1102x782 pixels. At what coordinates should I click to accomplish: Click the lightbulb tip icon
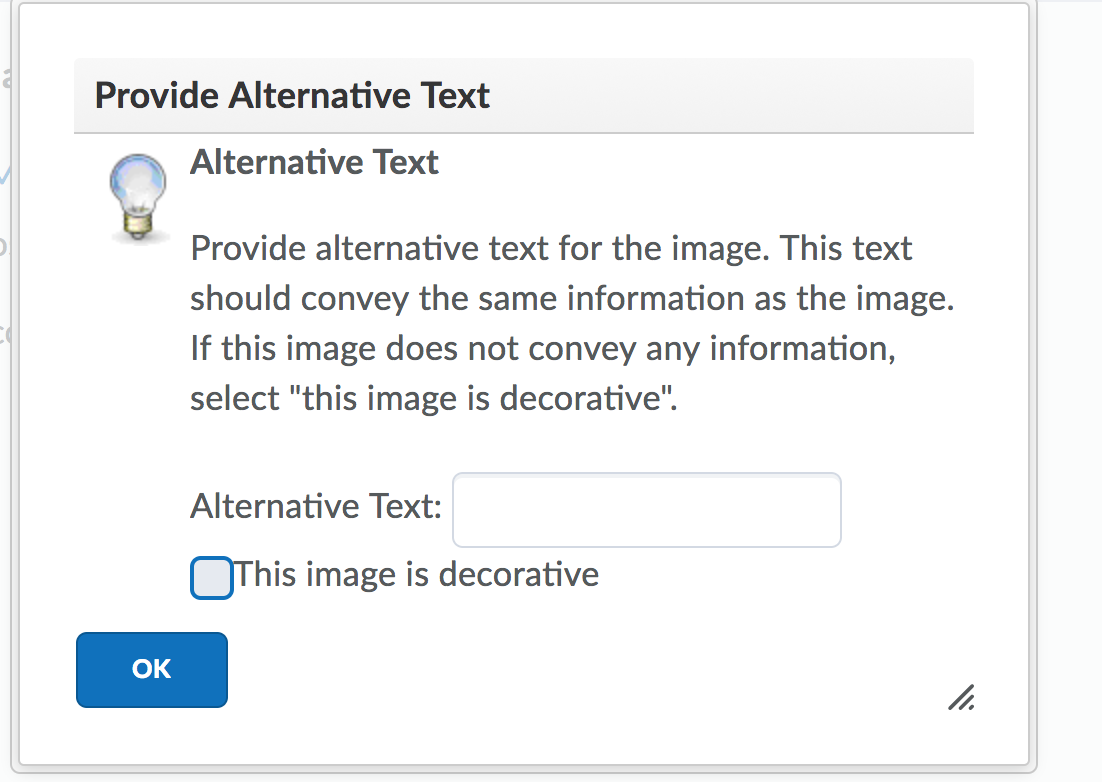click(x=138, y=197)
